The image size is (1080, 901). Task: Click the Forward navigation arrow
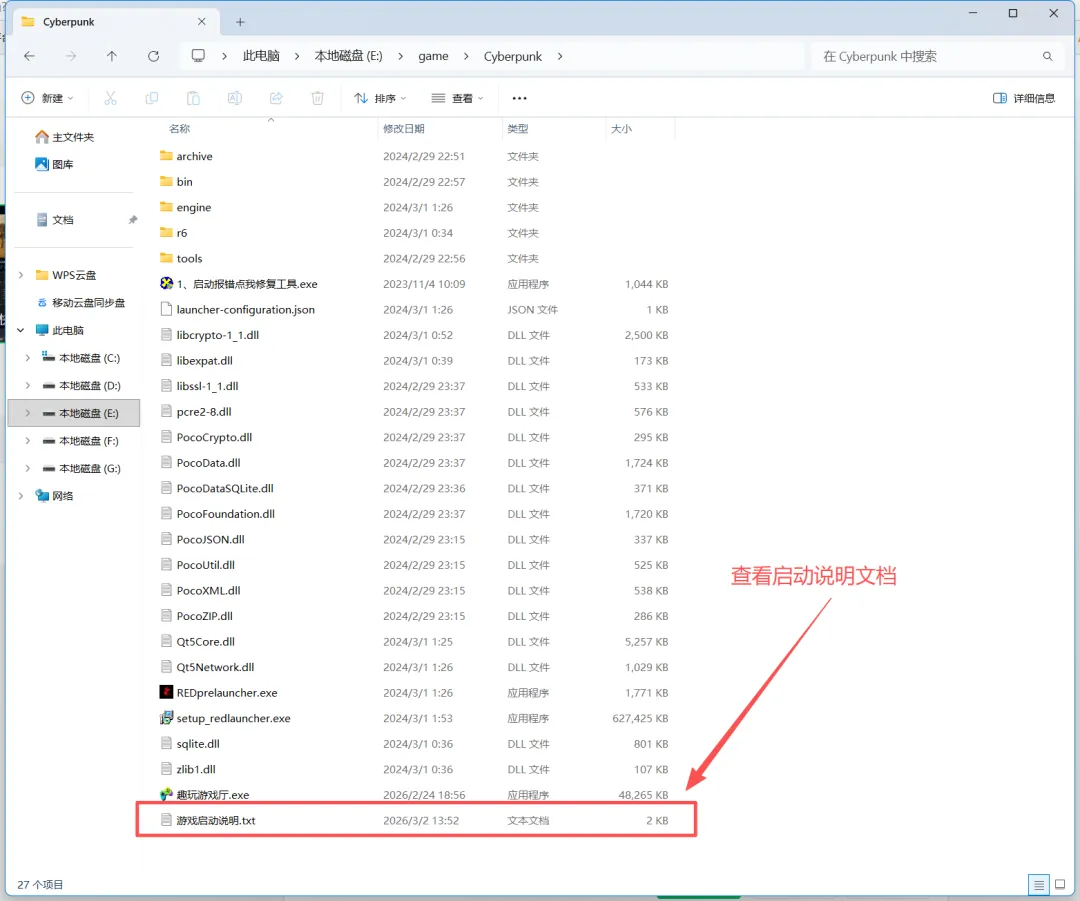pyautogui.click(x=70, y=56)
